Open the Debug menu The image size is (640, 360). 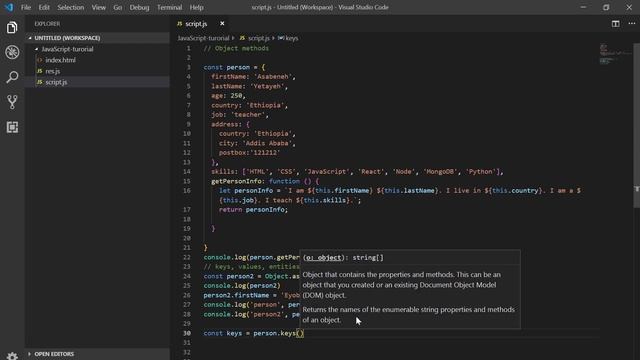[x=139, y=7]
